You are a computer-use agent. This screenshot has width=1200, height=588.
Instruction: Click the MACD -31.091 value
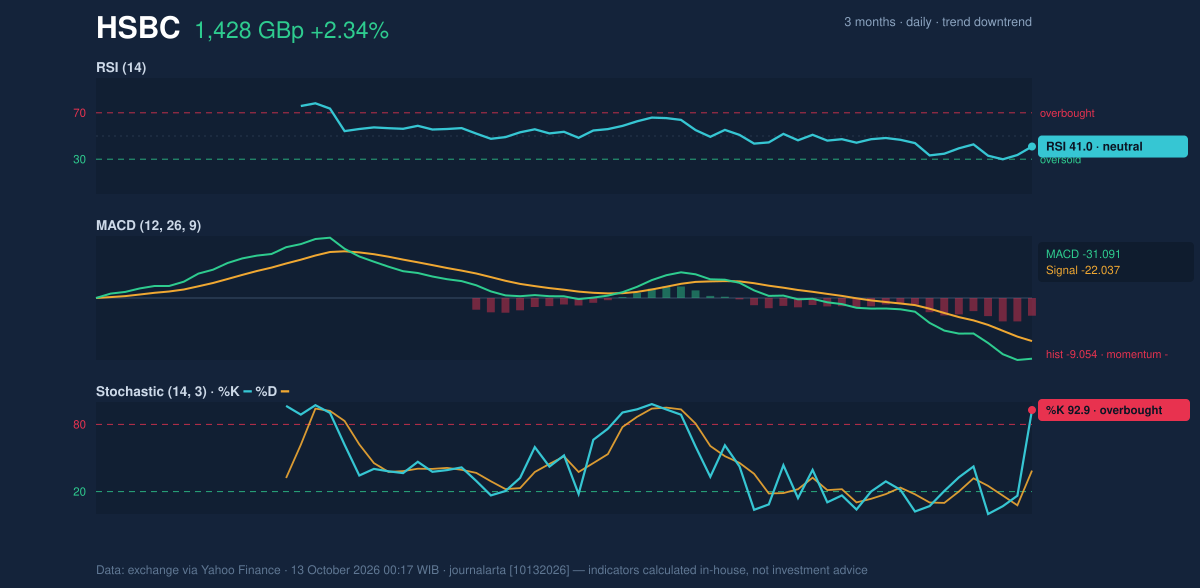click(x=1084, y=254)
